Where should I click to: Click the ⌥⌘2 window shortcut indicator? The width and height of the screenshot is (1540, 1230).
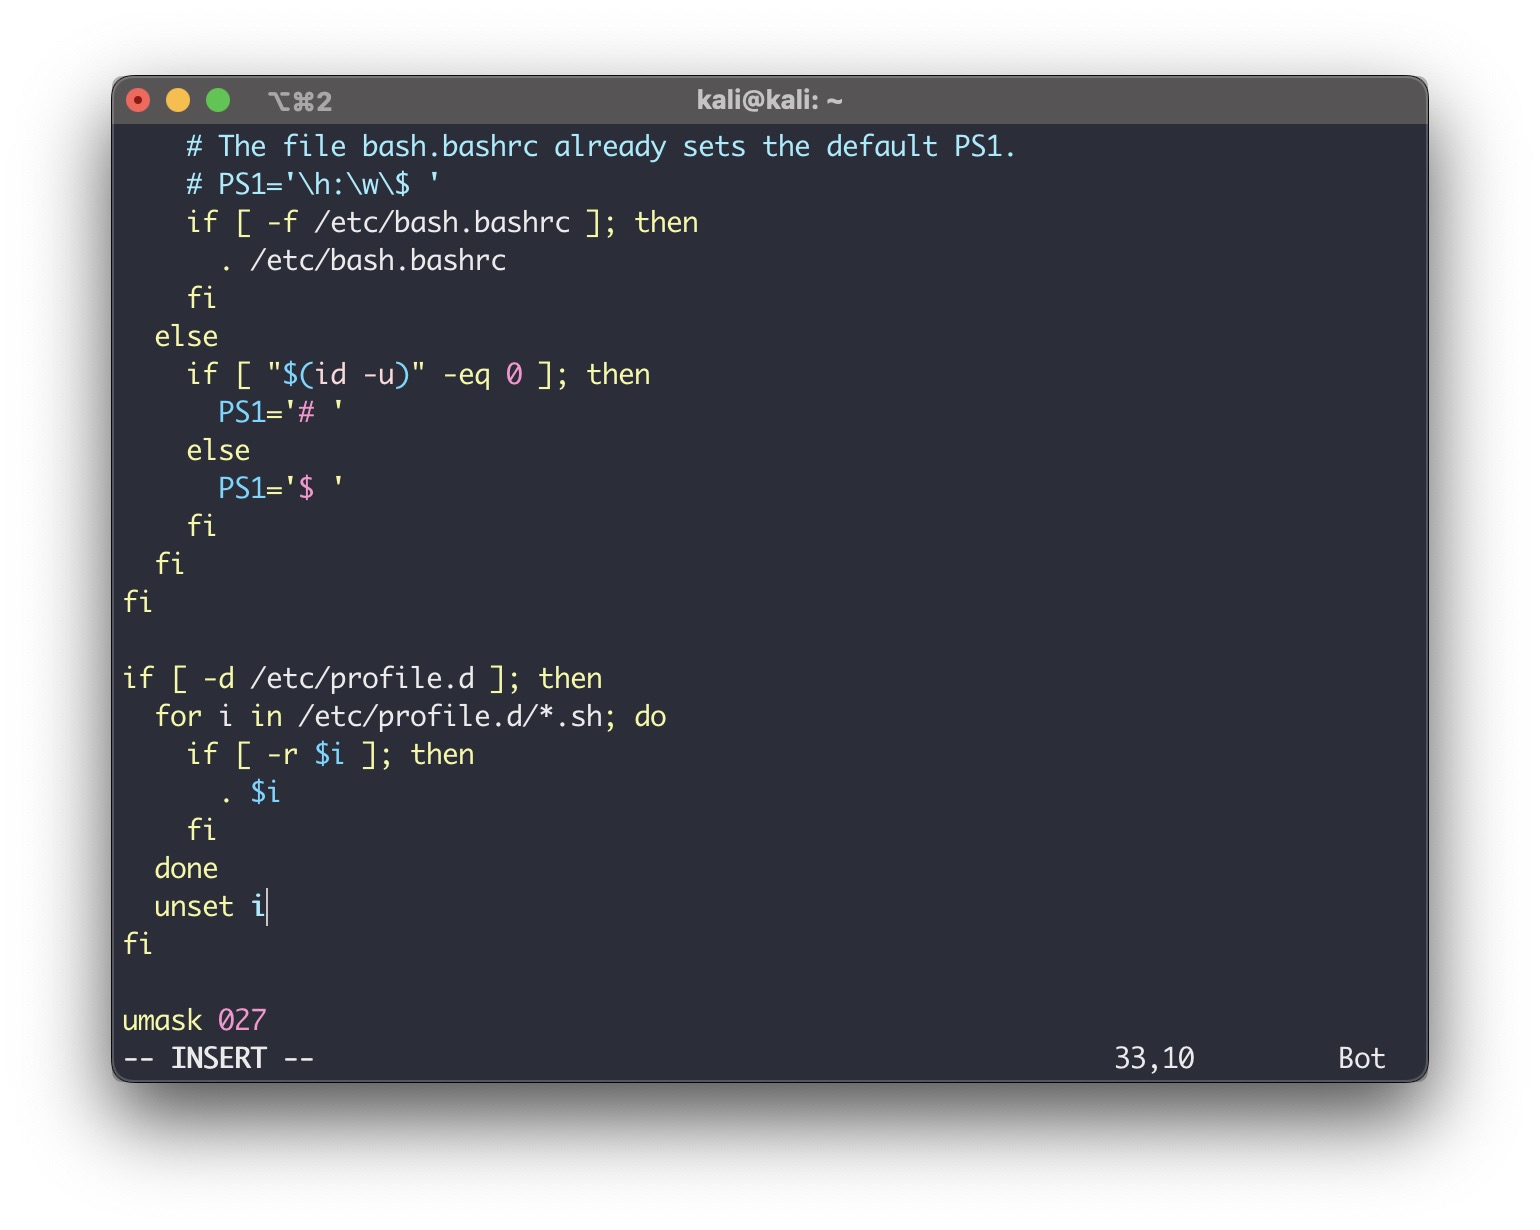[300, 101]
